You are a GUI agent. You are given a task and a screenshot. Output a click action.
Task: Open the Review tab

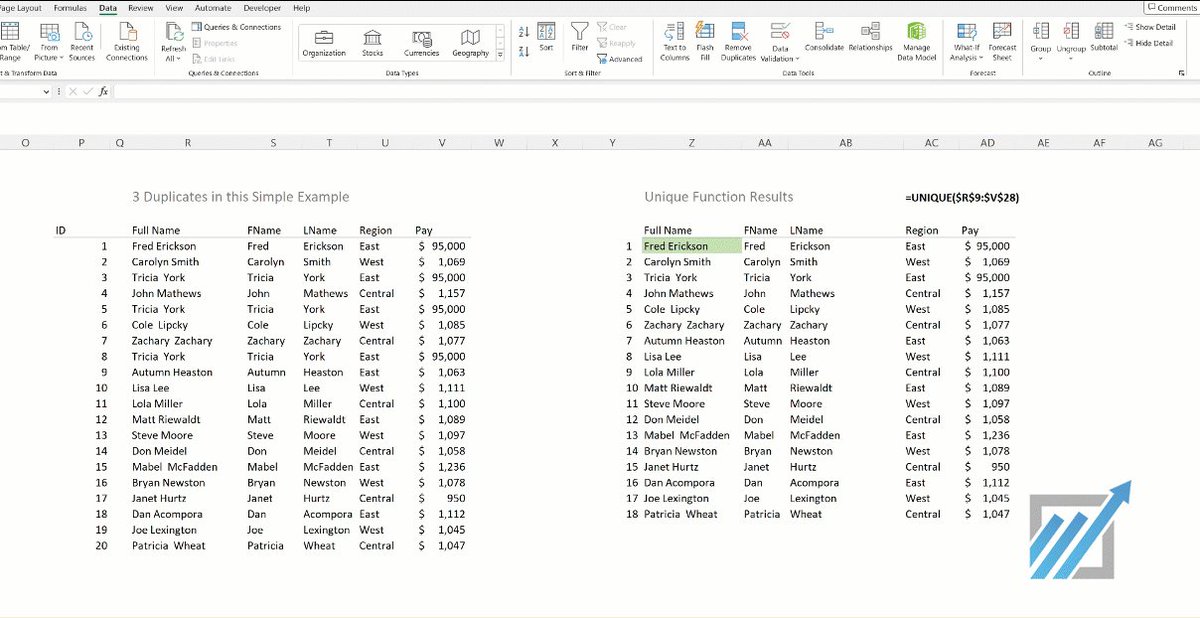coord(141,7)
